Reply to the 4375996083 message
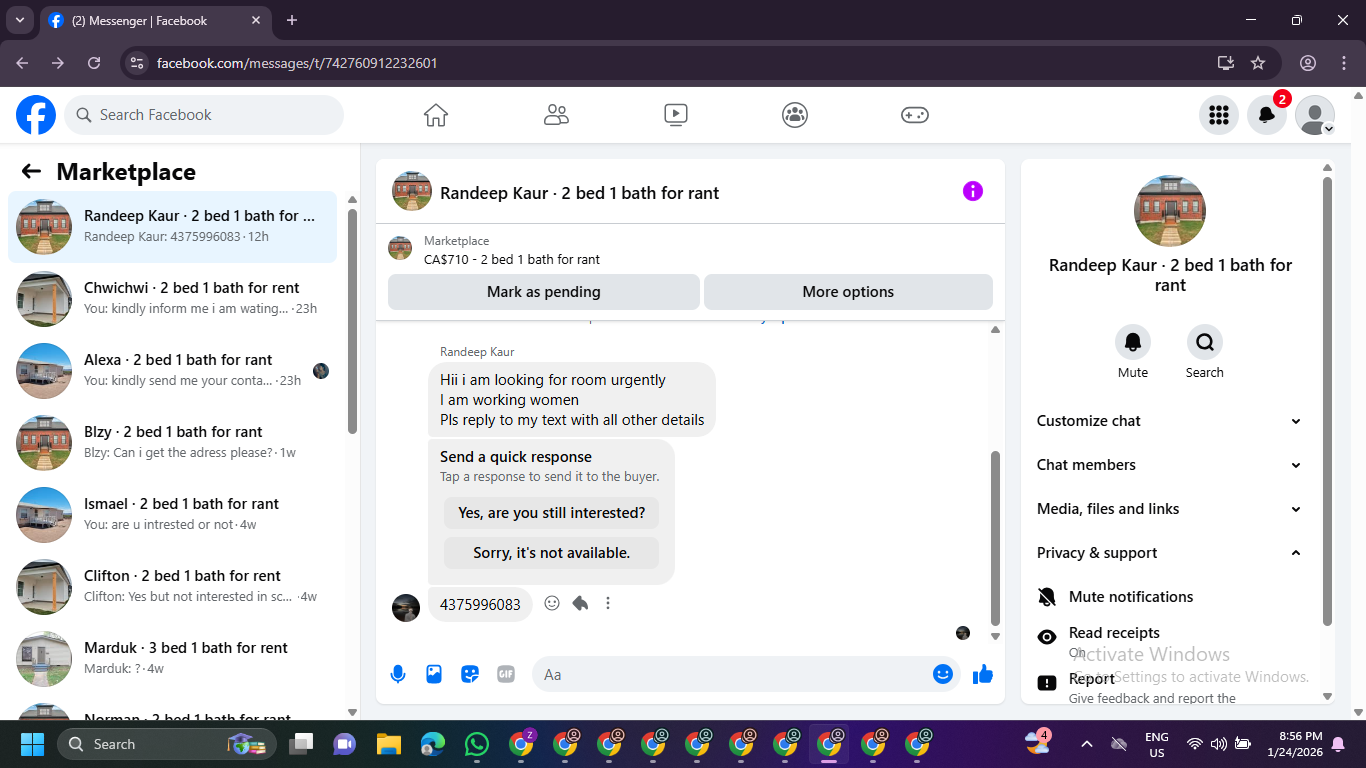Image resolution: width=1366 pixels, height=768 pixels. pyautogui.click(x=580, y=603)
